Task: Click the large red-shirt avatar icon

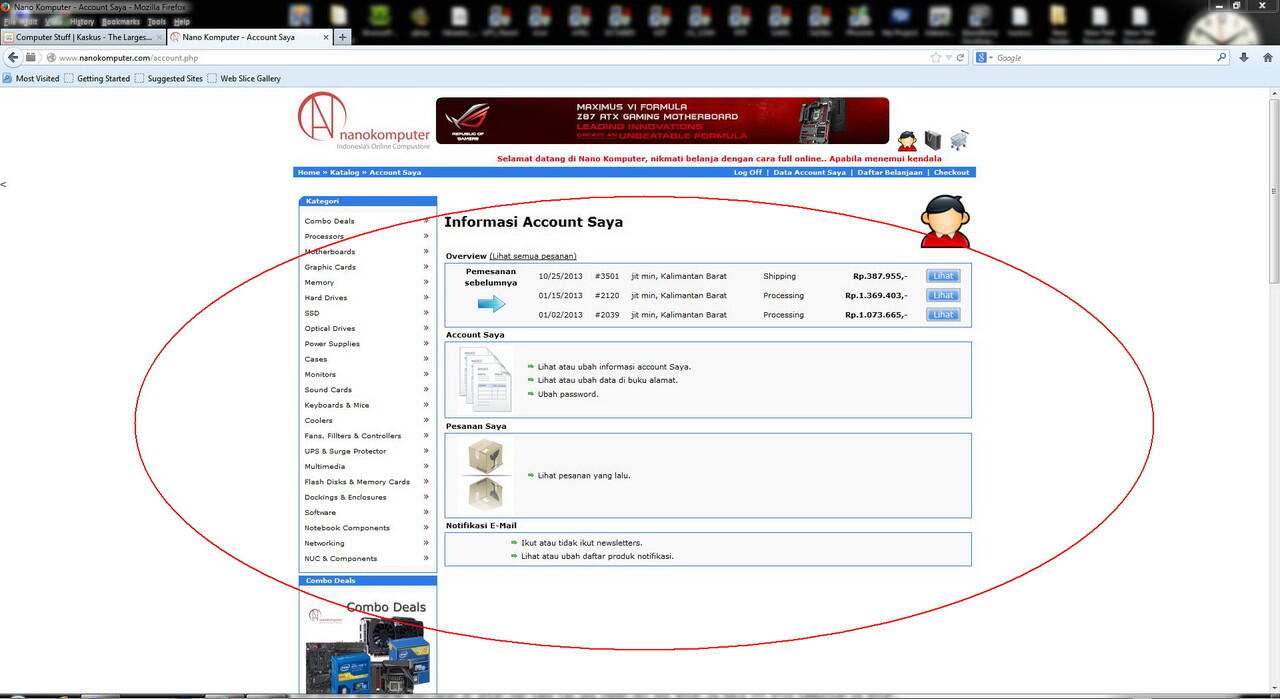Action: coord(945,221)
